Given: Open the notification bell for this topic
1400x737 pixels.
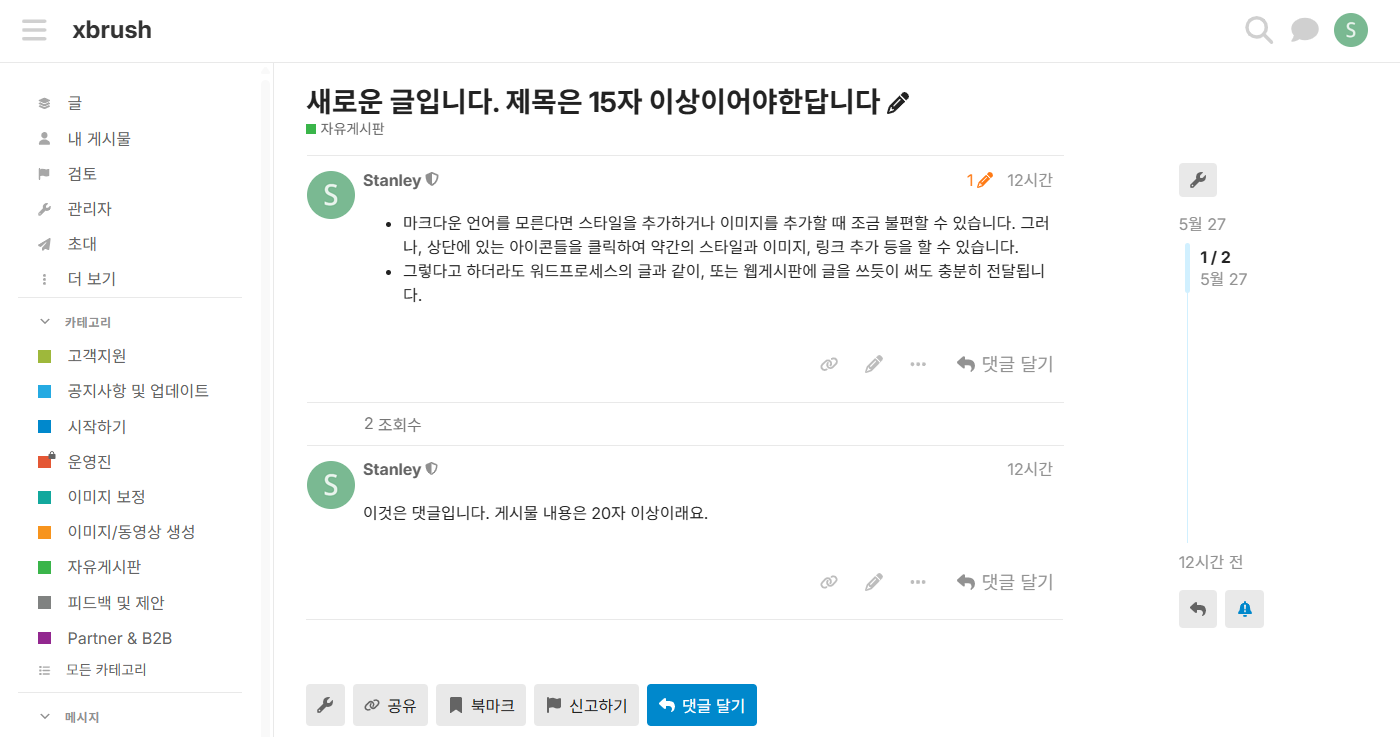Looking at the screenshot, I should point(1244,609).
